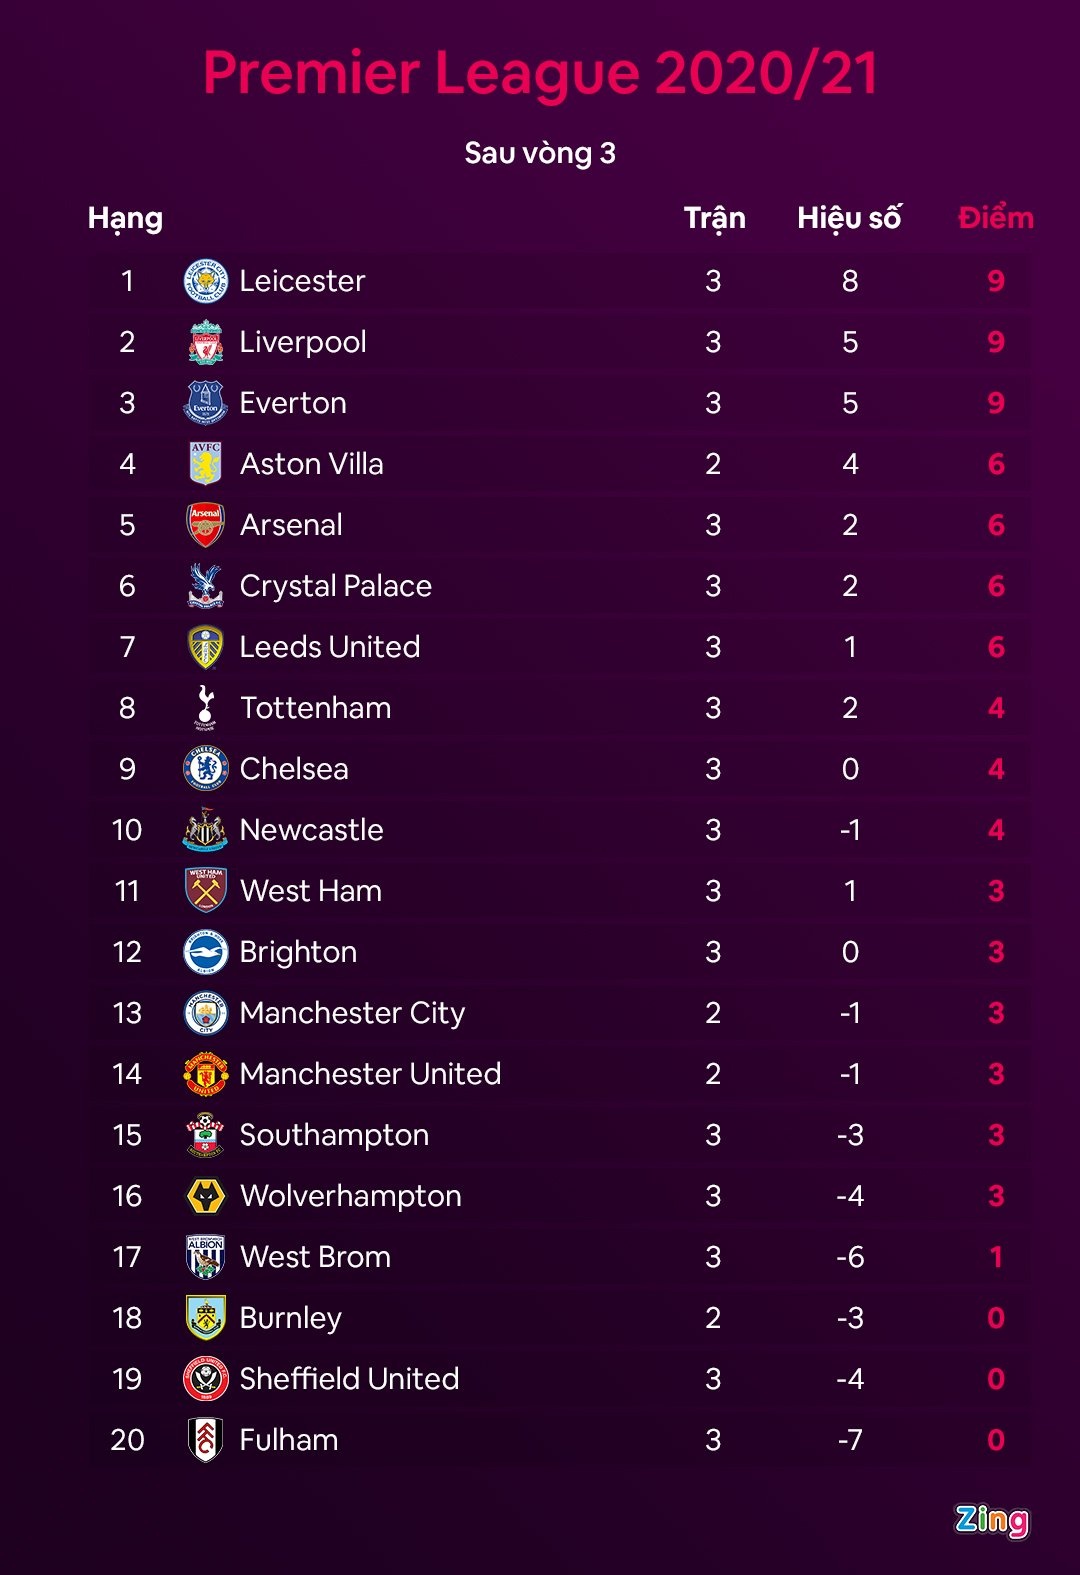Click the Leeds United team name
The image size is (1080, 1575).
(x=329, y=647)
